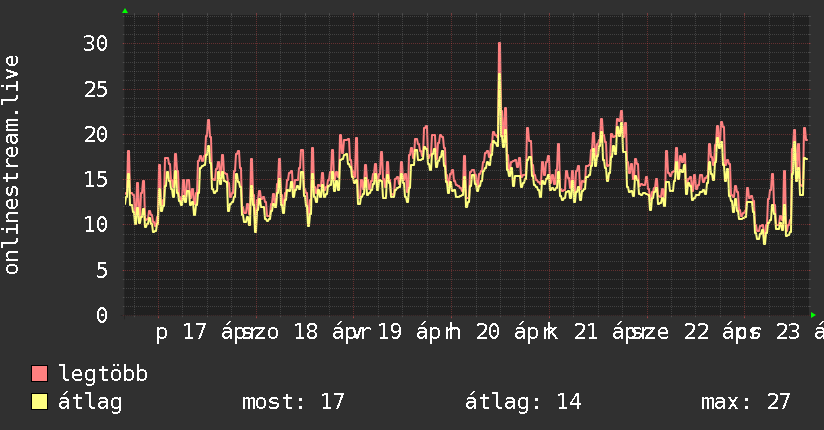824x430 pixels.
Task: Click the y-axis label 25
Action: click(96, 89)
